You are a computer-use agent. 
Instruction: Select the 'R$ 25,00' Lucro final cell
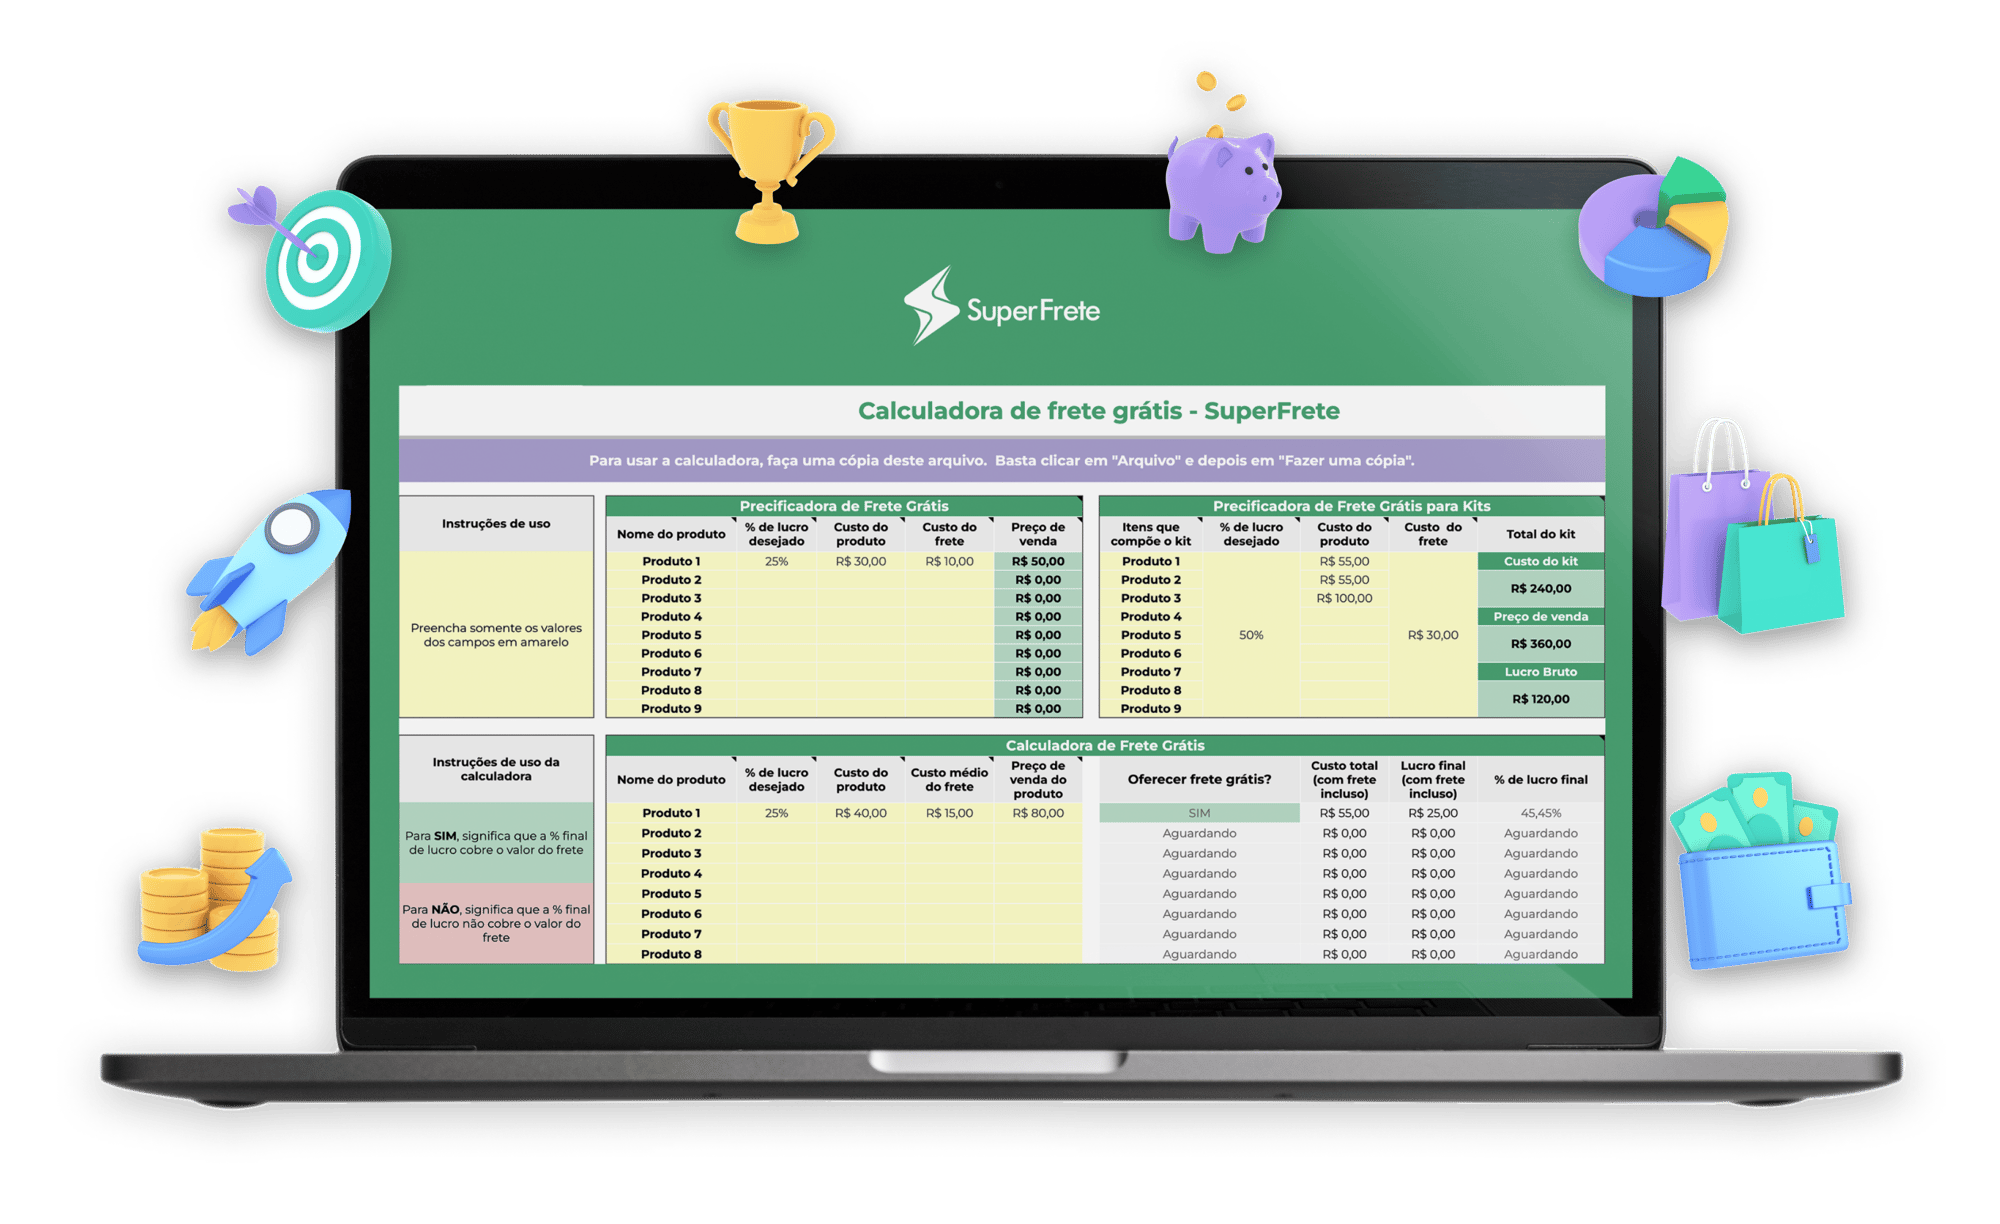click(1433, 813)
